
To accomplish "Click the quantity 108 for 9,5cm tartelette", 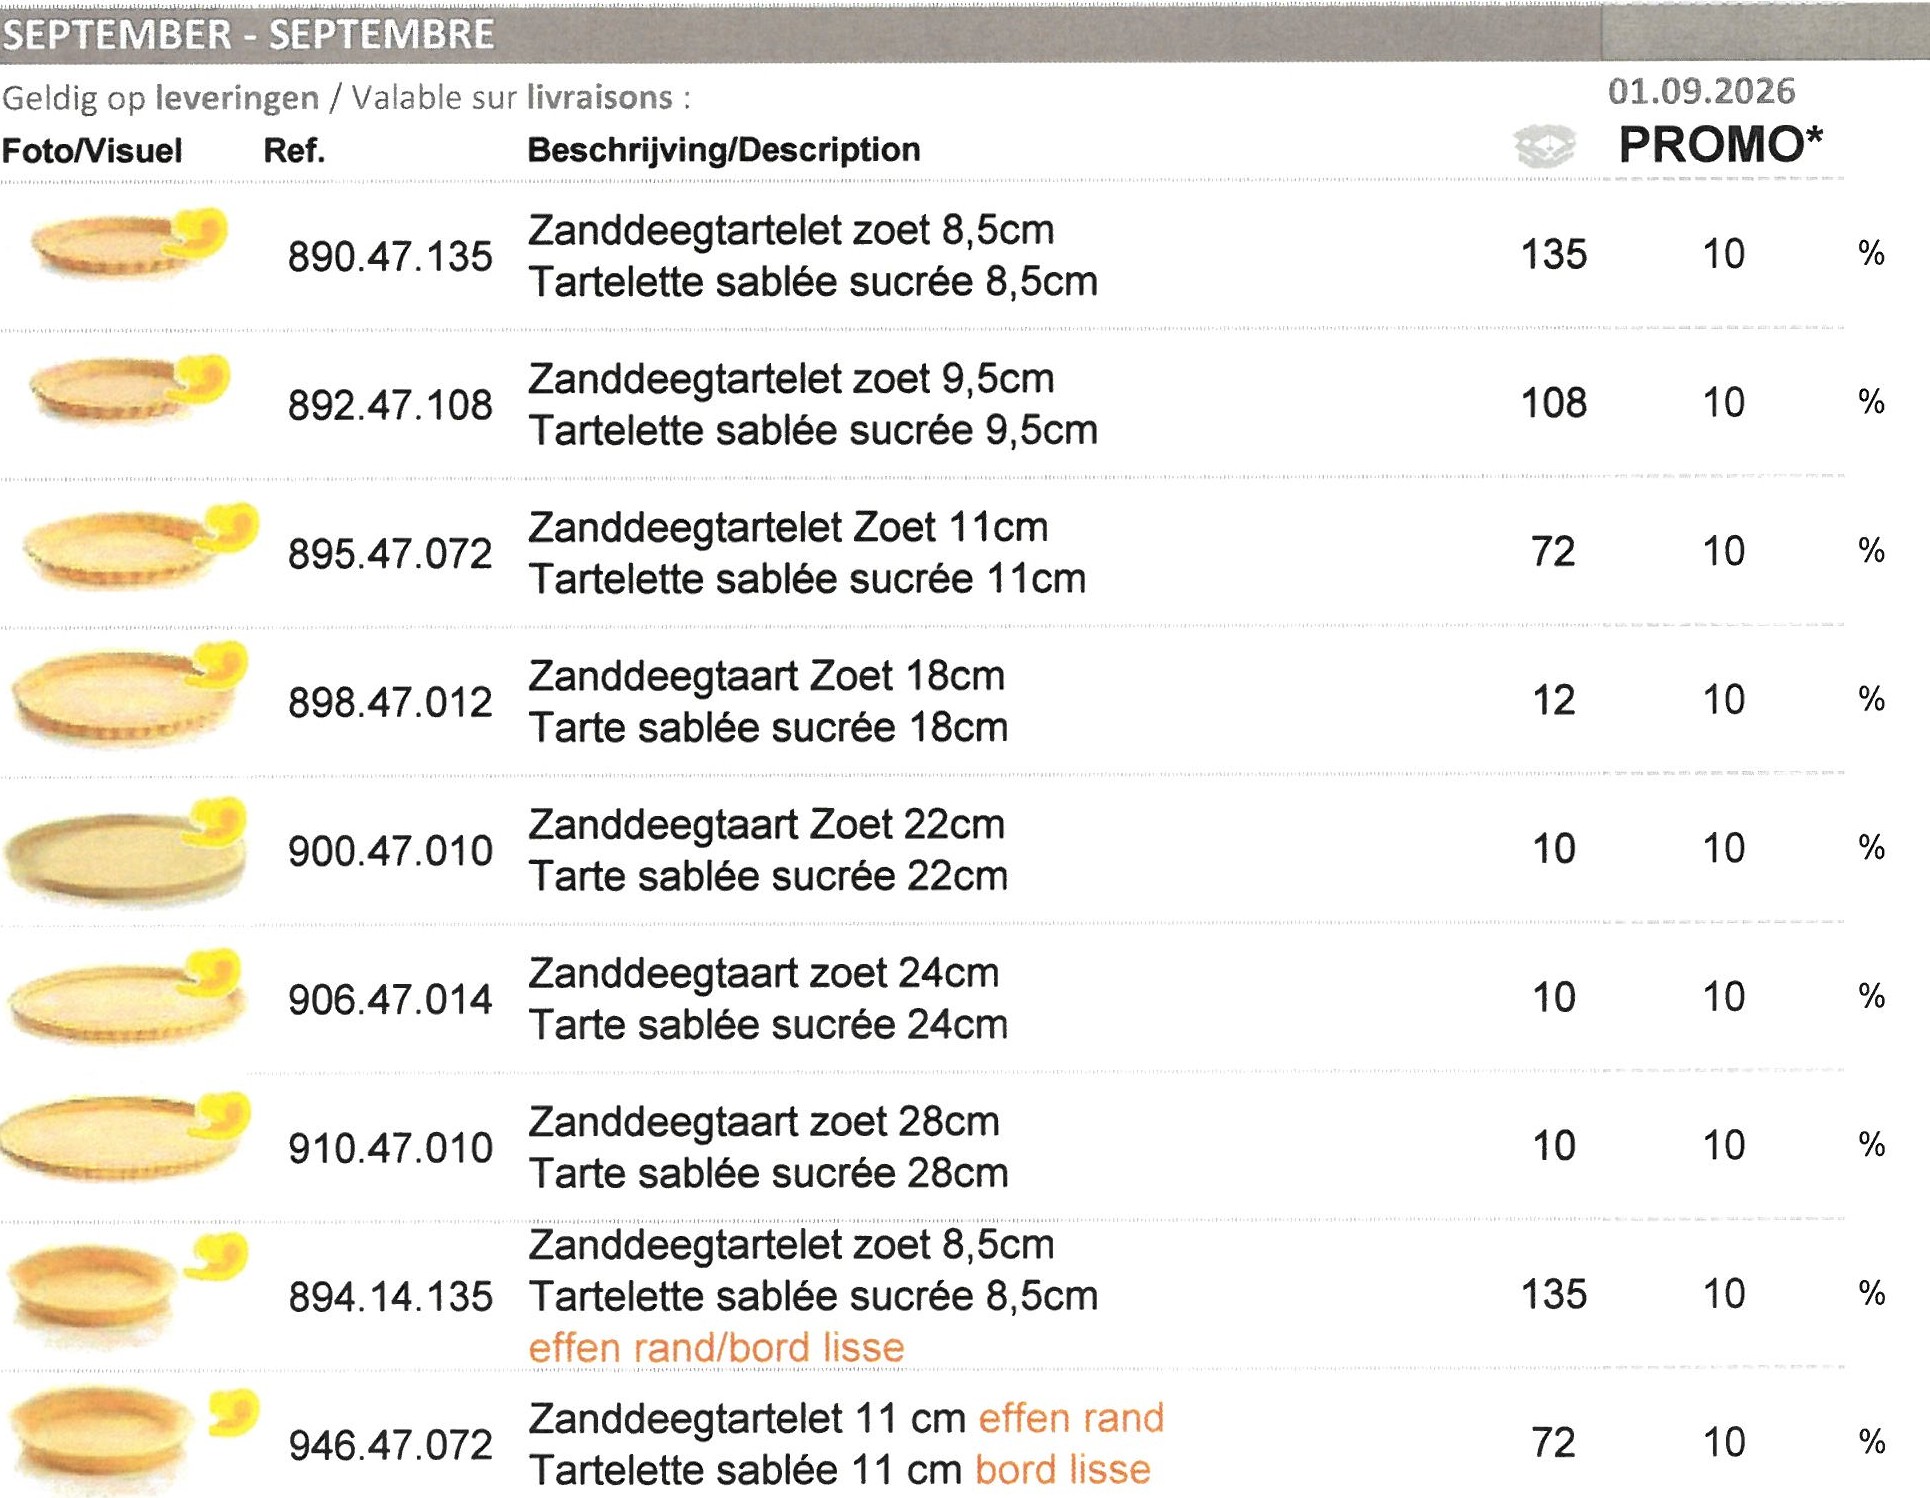I will click(1554, 403).
